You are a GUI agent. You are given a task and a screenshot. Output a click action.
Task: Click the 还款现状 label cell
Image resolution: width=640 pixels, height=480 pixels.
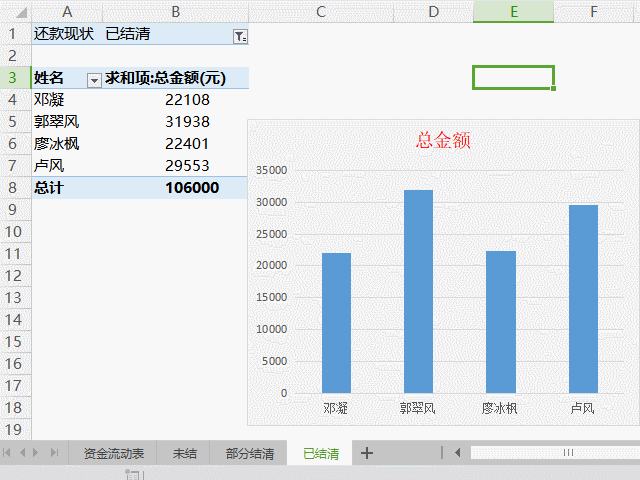[67, 33]
